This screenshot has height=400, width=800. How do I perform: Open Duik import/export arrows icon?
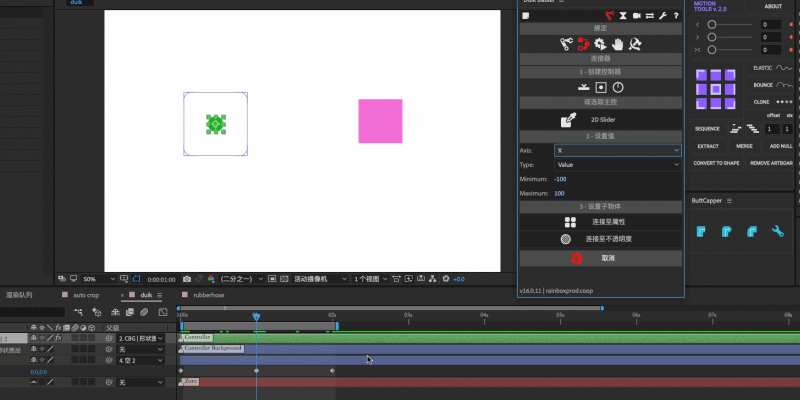(649, 16)
